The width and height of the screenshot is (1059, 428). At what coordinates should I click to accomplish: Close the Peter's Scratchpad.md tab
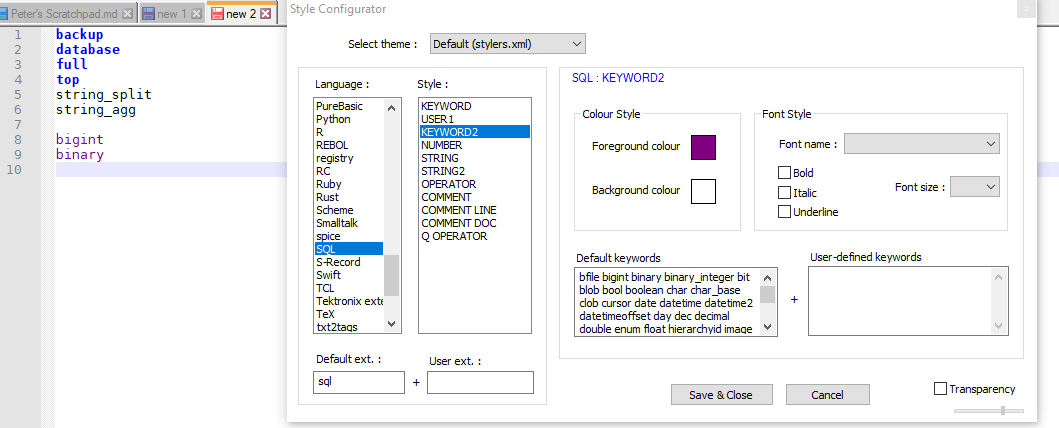point(127,14)
